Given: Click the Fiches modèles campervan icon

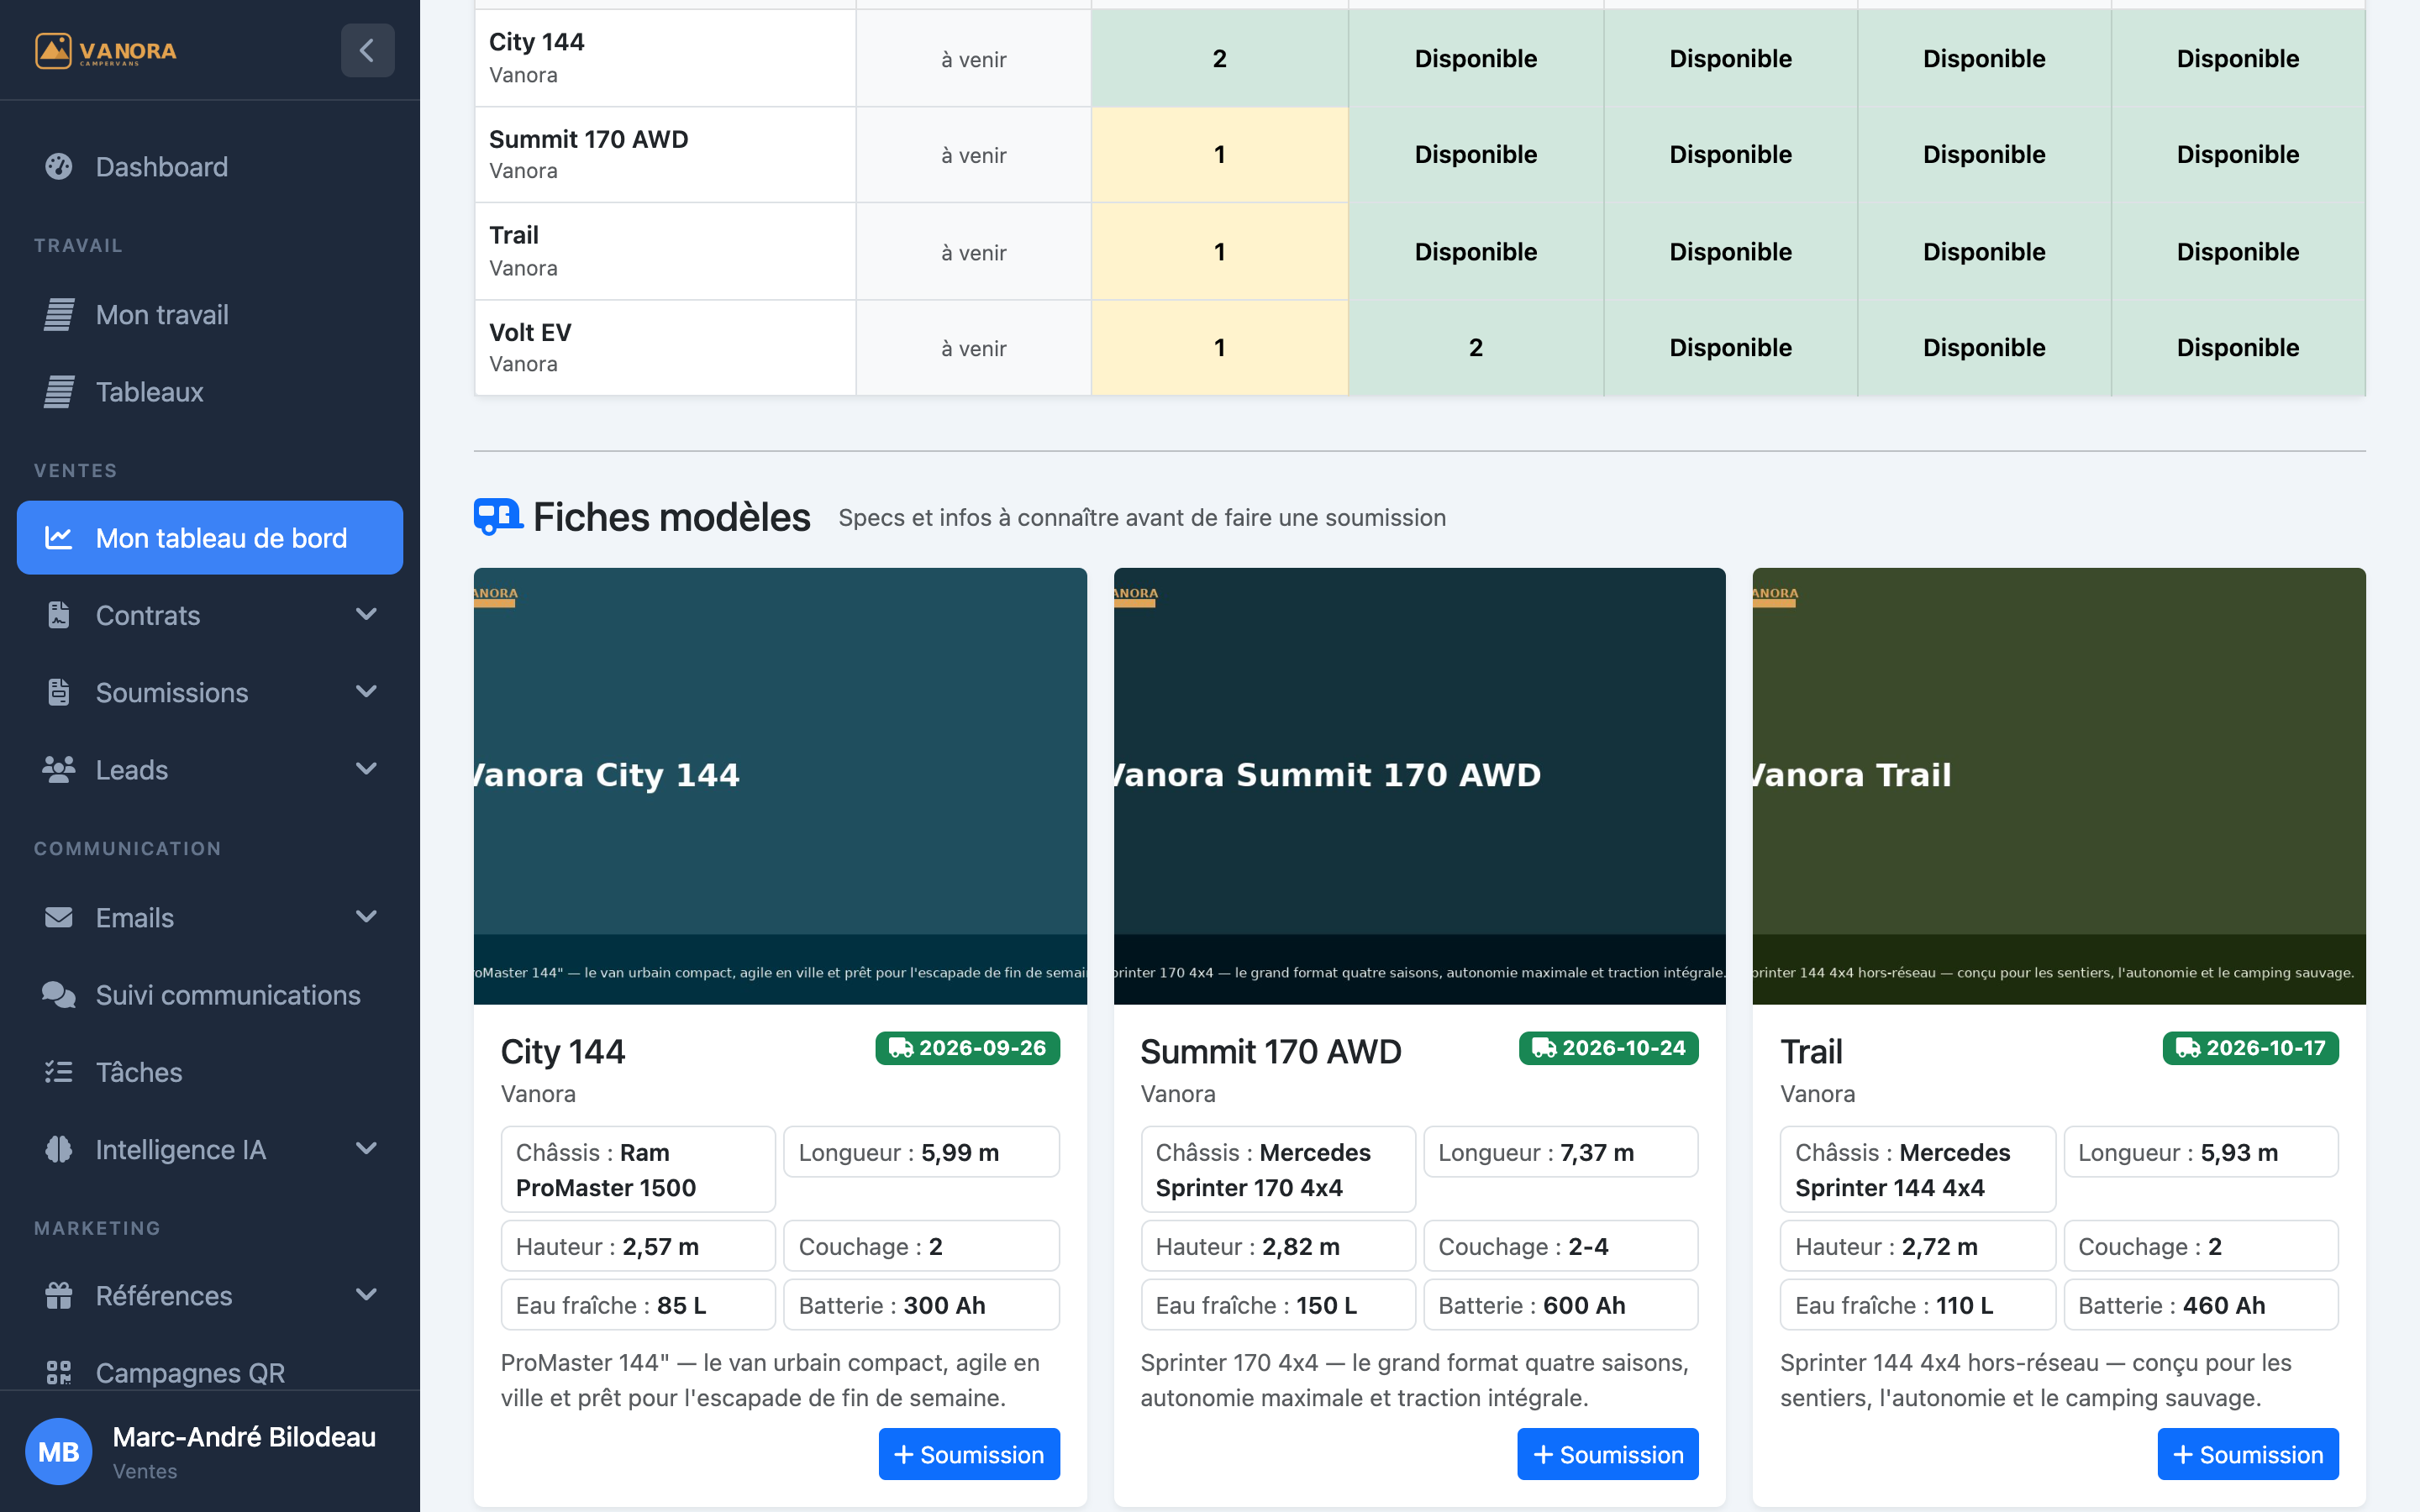Looking at the screenshot, I should [498, 517].
